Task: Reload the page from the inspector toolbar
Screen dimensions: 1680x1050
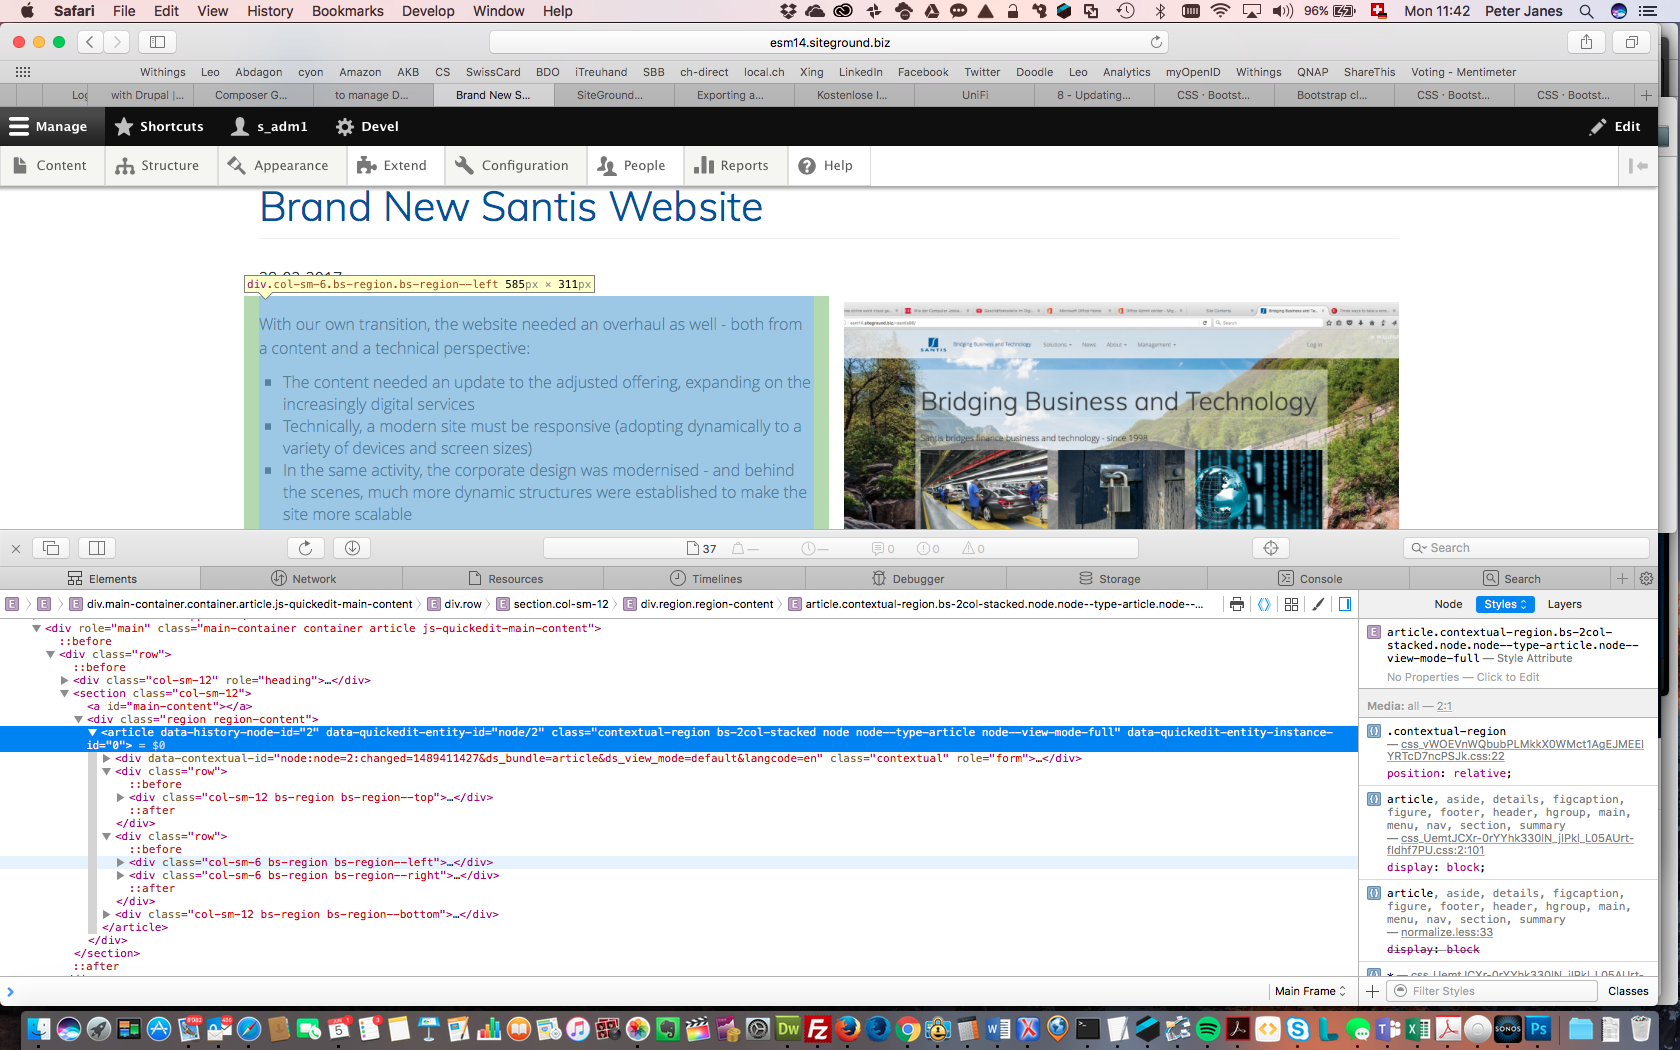Action: point(305,547)
